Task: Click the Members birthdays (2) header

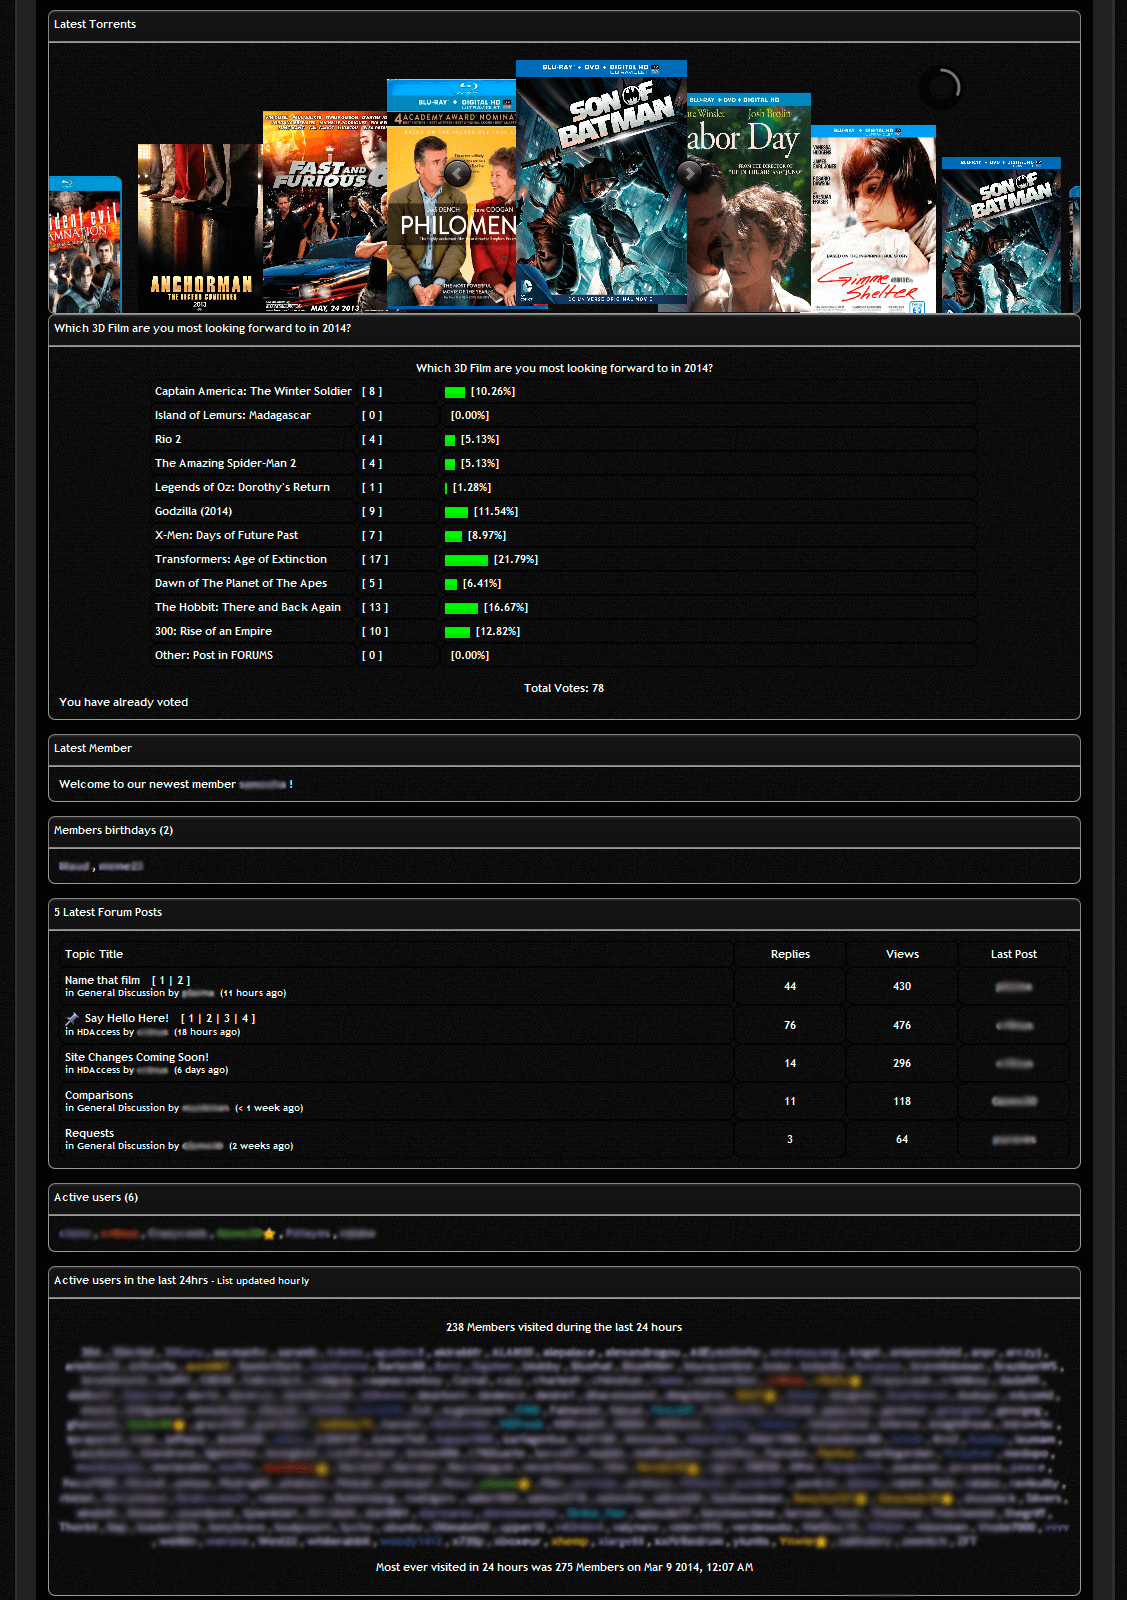Action: (x=564, y=831)
